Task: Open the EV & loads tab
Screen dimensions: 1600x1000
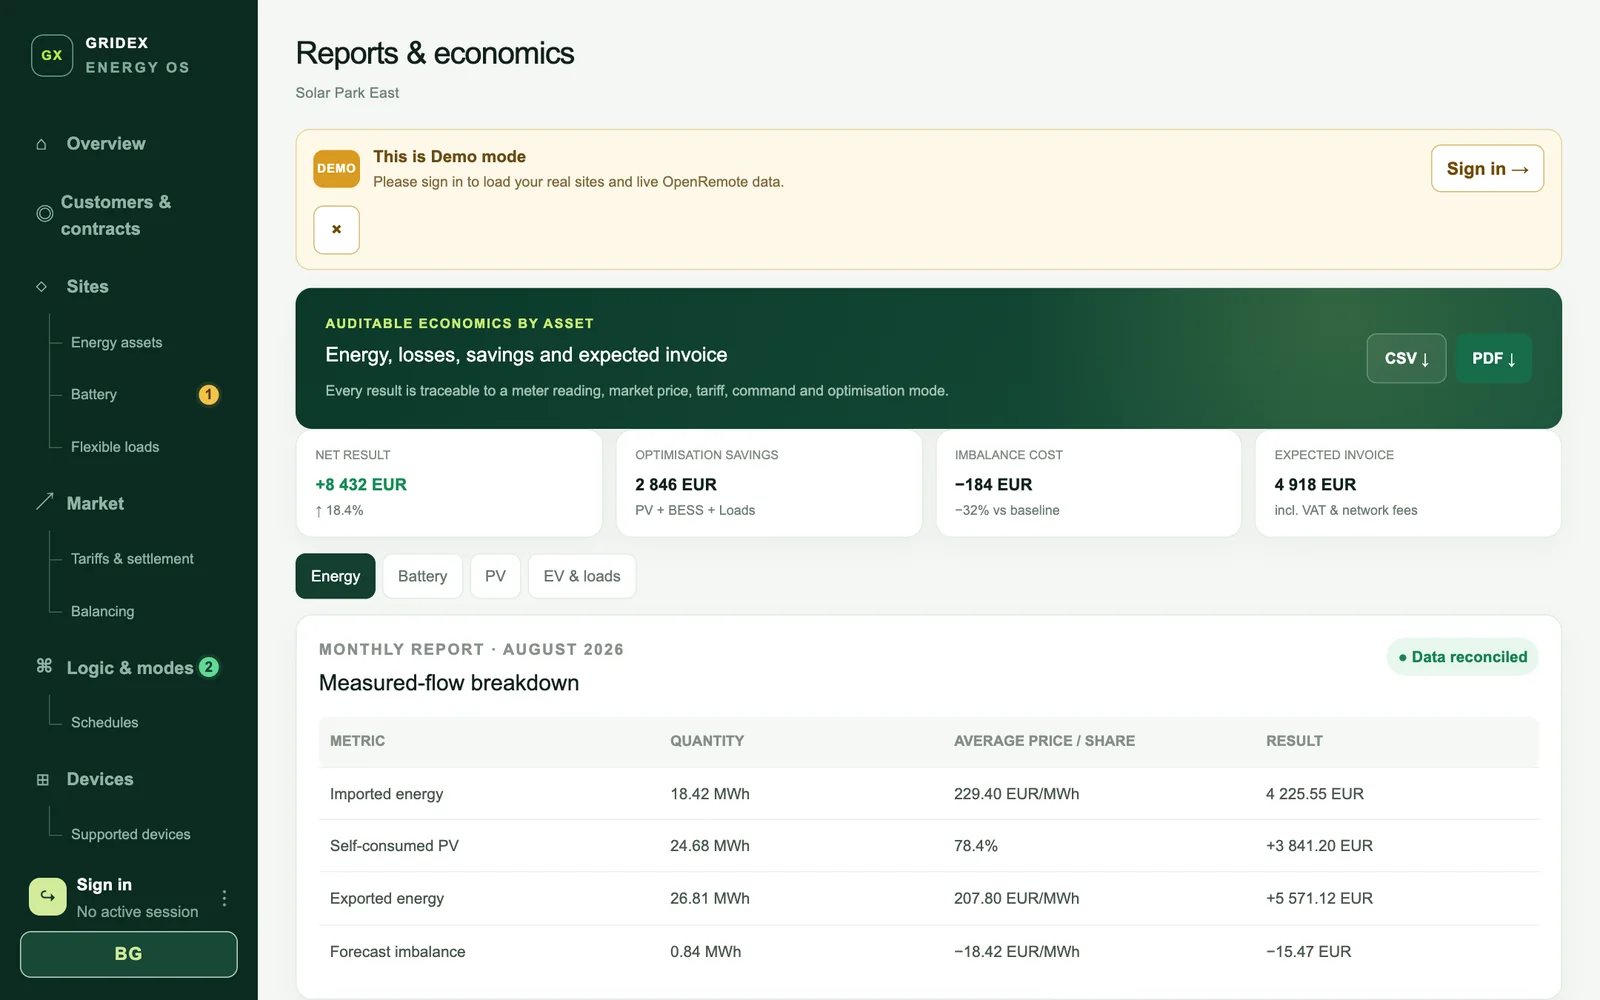Action: pos(582,576)
